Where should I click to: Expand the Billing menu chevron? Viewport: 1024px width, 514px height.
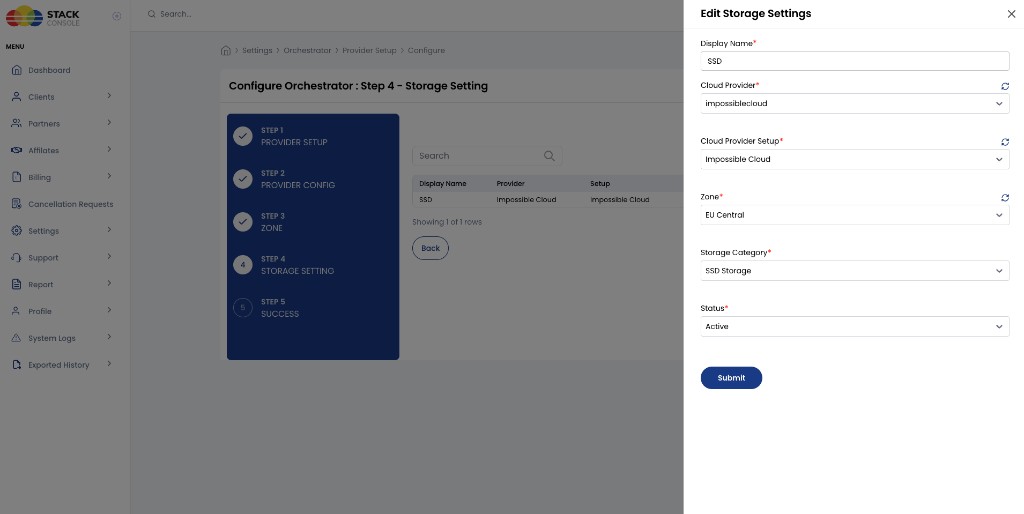click(109, 176)
